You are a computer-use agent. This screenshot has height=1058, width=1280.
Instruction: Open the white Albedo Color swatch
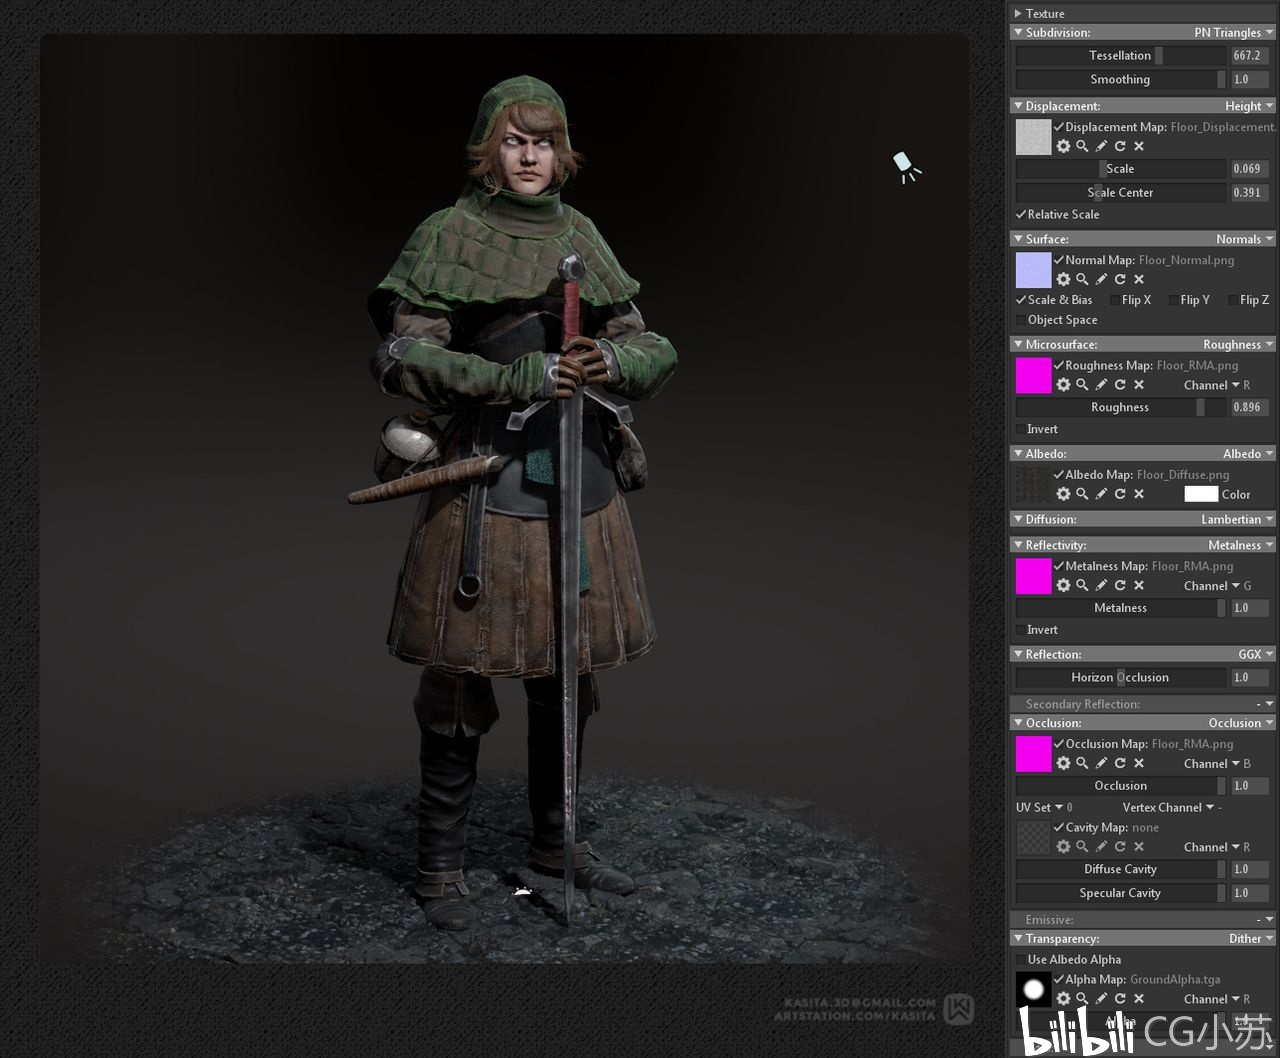point(1201,494)
